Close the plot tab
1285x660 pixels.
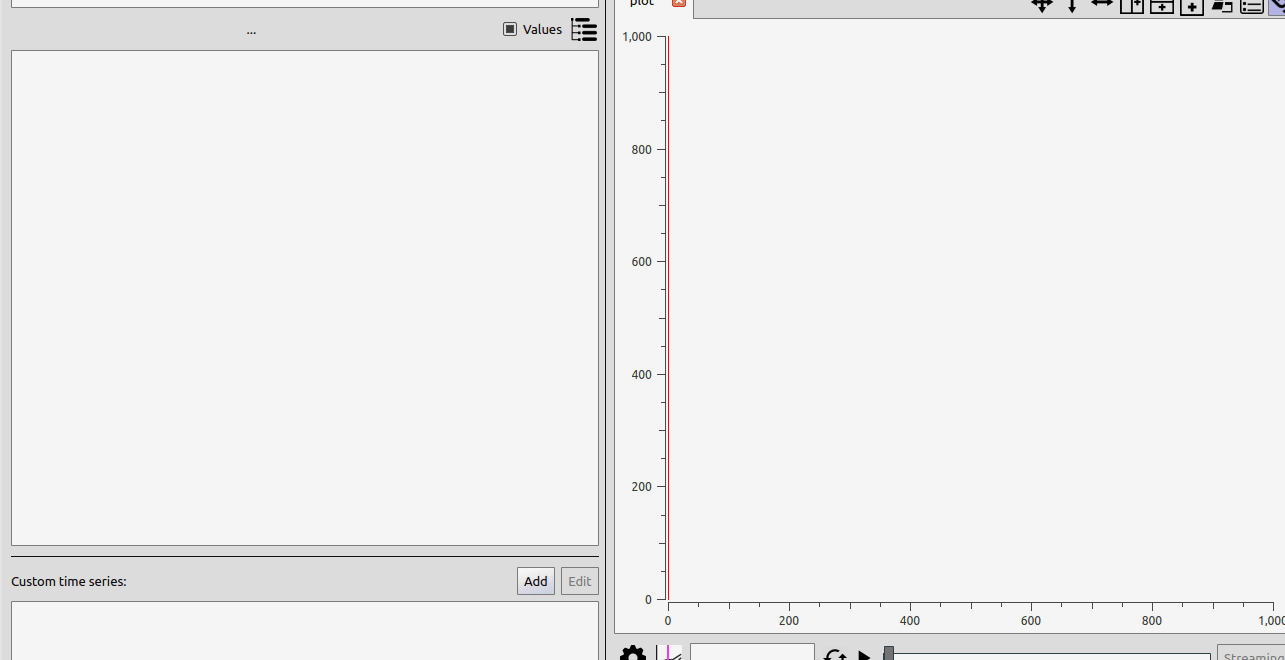(x=679, y=3)
